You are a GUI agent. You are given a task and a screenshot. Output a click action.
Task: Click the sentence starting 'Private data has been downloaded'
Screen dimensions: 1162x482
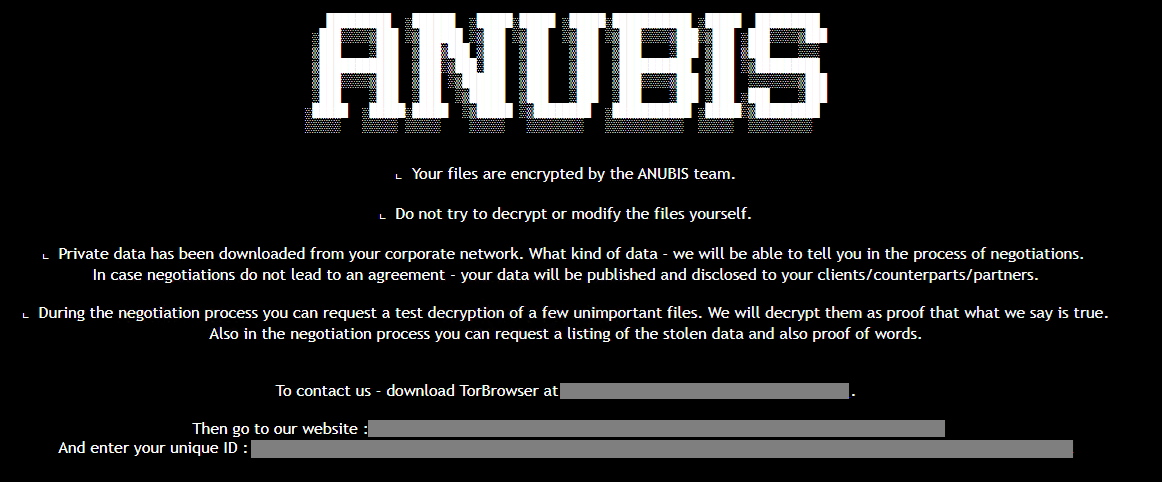[571, 254]
